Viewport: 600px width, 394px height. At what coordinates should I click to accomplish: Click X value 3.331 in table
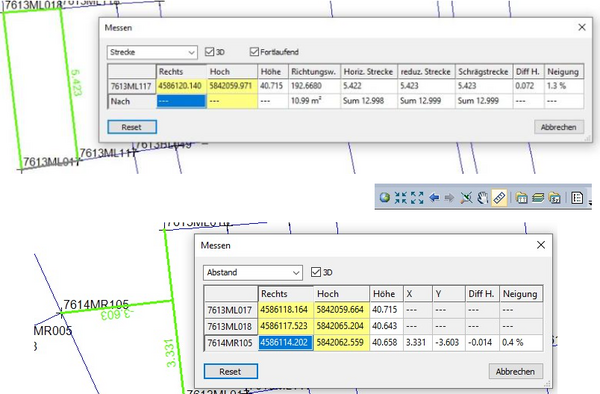pyautogui.click(x=417, y=342)
